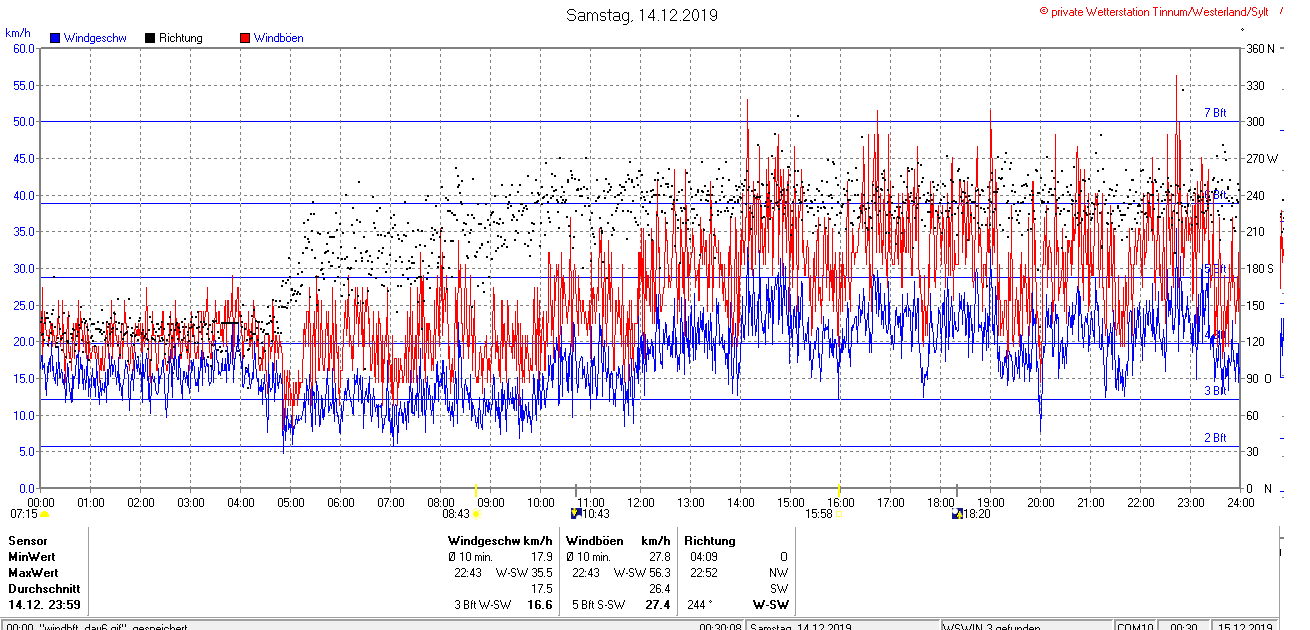Click the 5 Bft S-SW gust reading
Viewport: 1310px width, 630px height.
(601, 605)
